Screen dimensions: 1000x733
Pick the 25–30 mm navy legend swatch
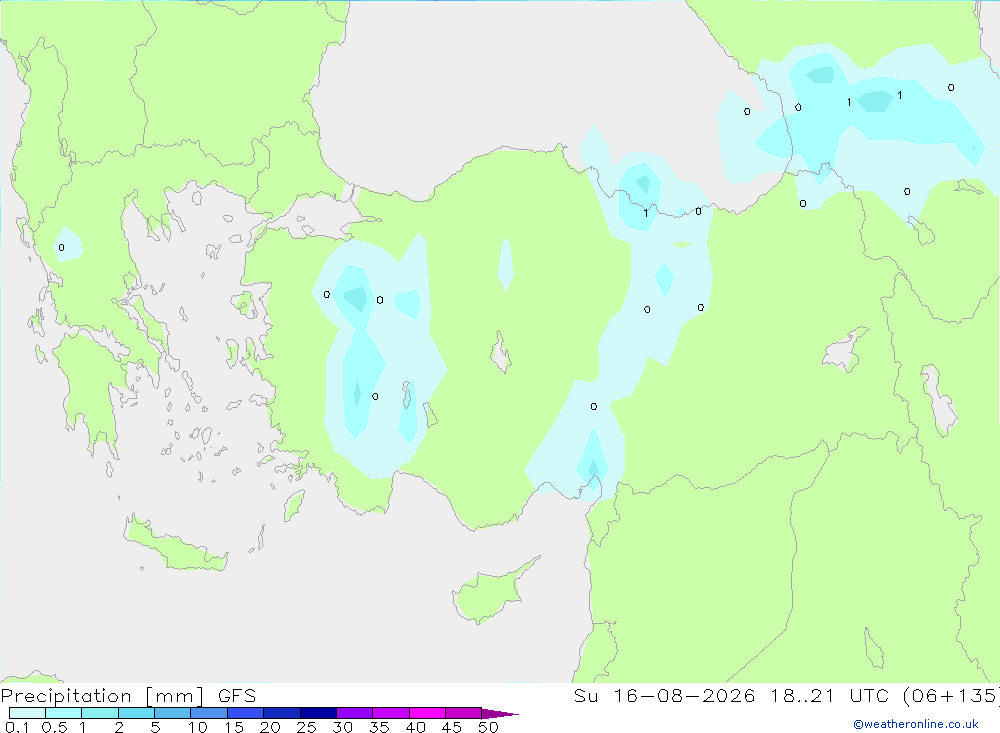point(318,713)
